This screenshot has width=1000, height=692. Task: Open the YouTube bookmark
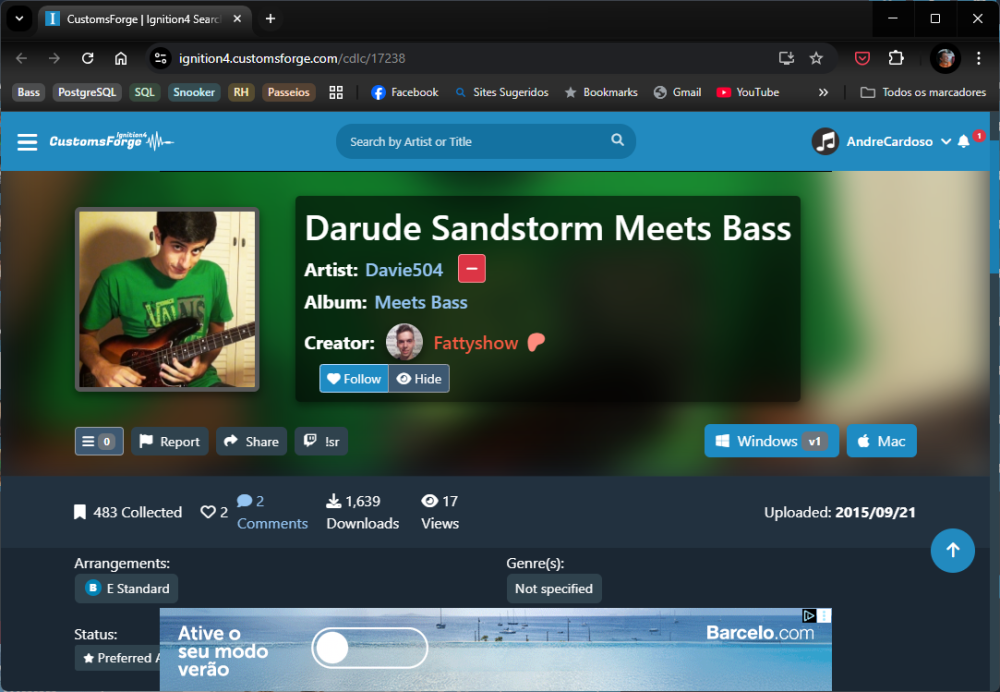pos(748,92)
